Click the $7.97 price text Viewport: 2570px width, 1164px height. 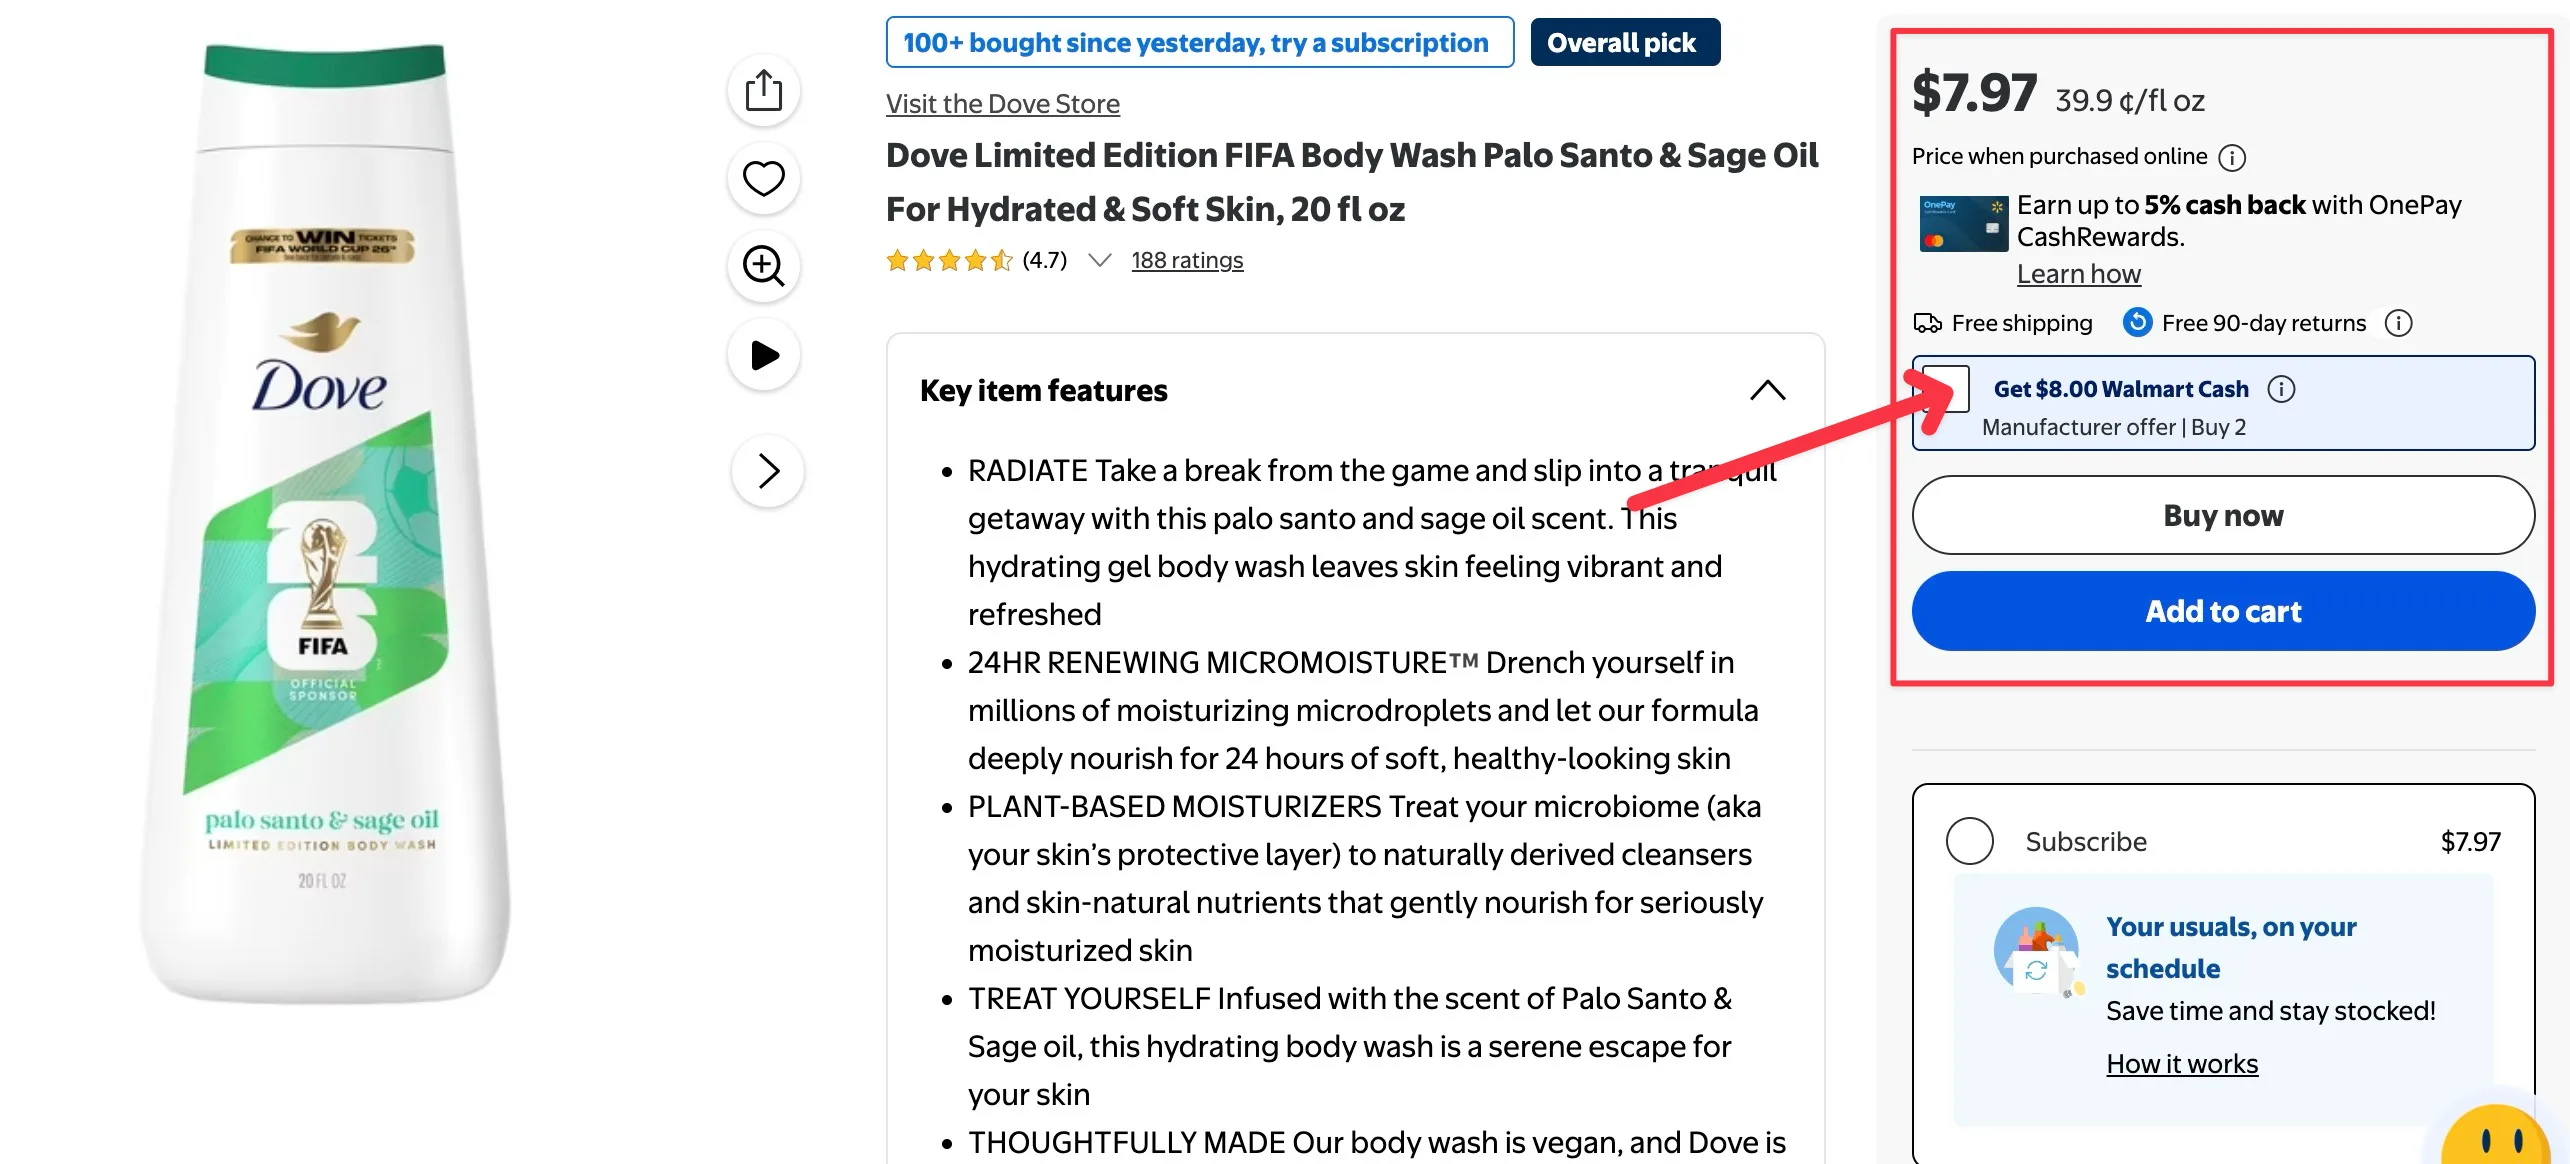(x=1974, y=92)
